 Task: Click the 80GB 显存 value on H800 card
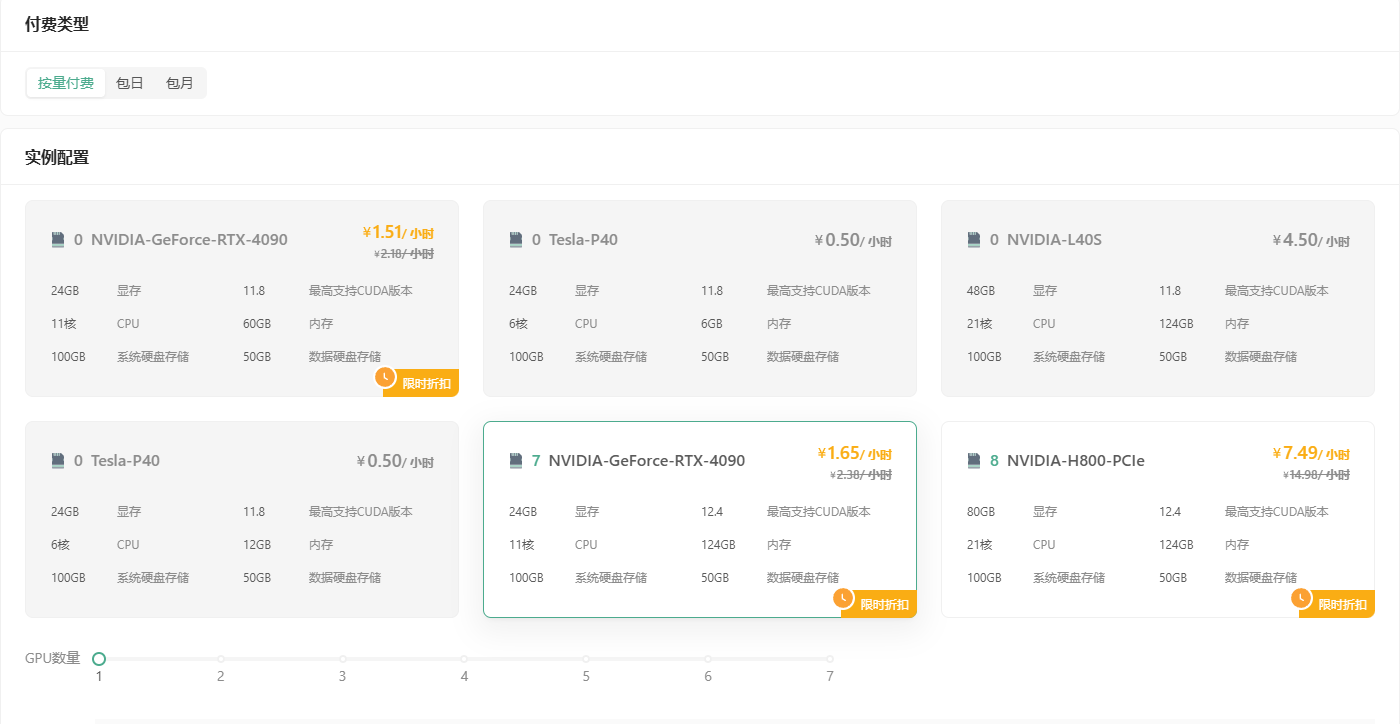[981, 512]
